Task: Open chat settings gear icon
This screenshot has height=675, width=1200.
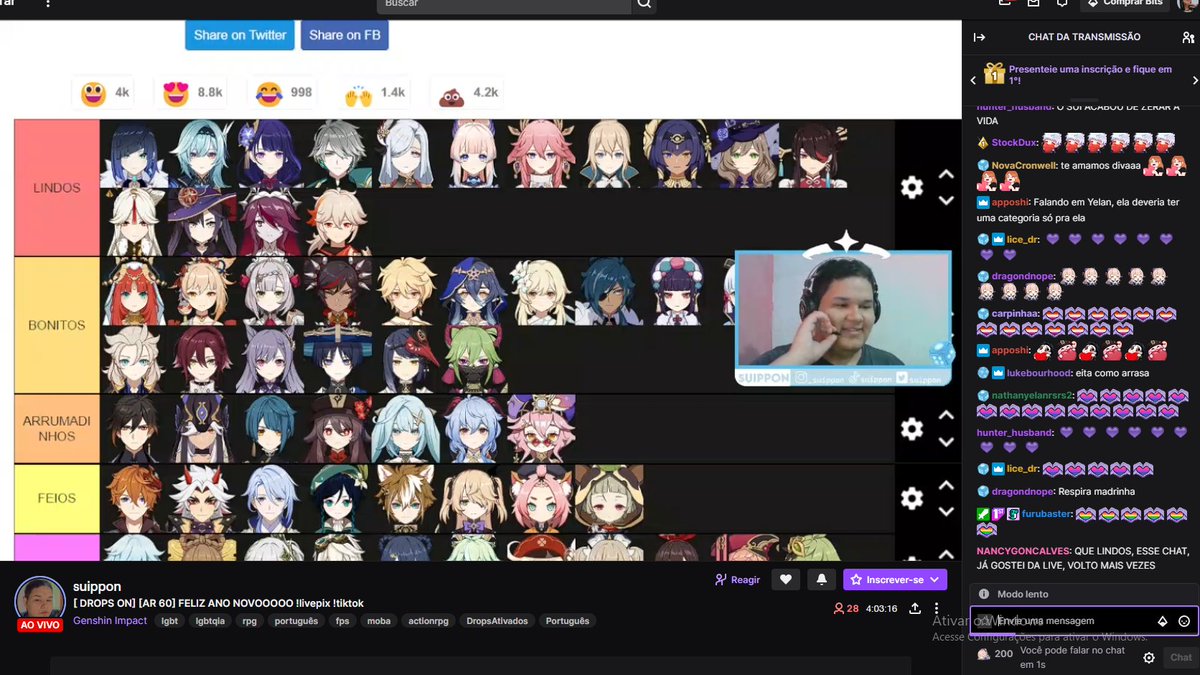Action: tap(1149, 657)
